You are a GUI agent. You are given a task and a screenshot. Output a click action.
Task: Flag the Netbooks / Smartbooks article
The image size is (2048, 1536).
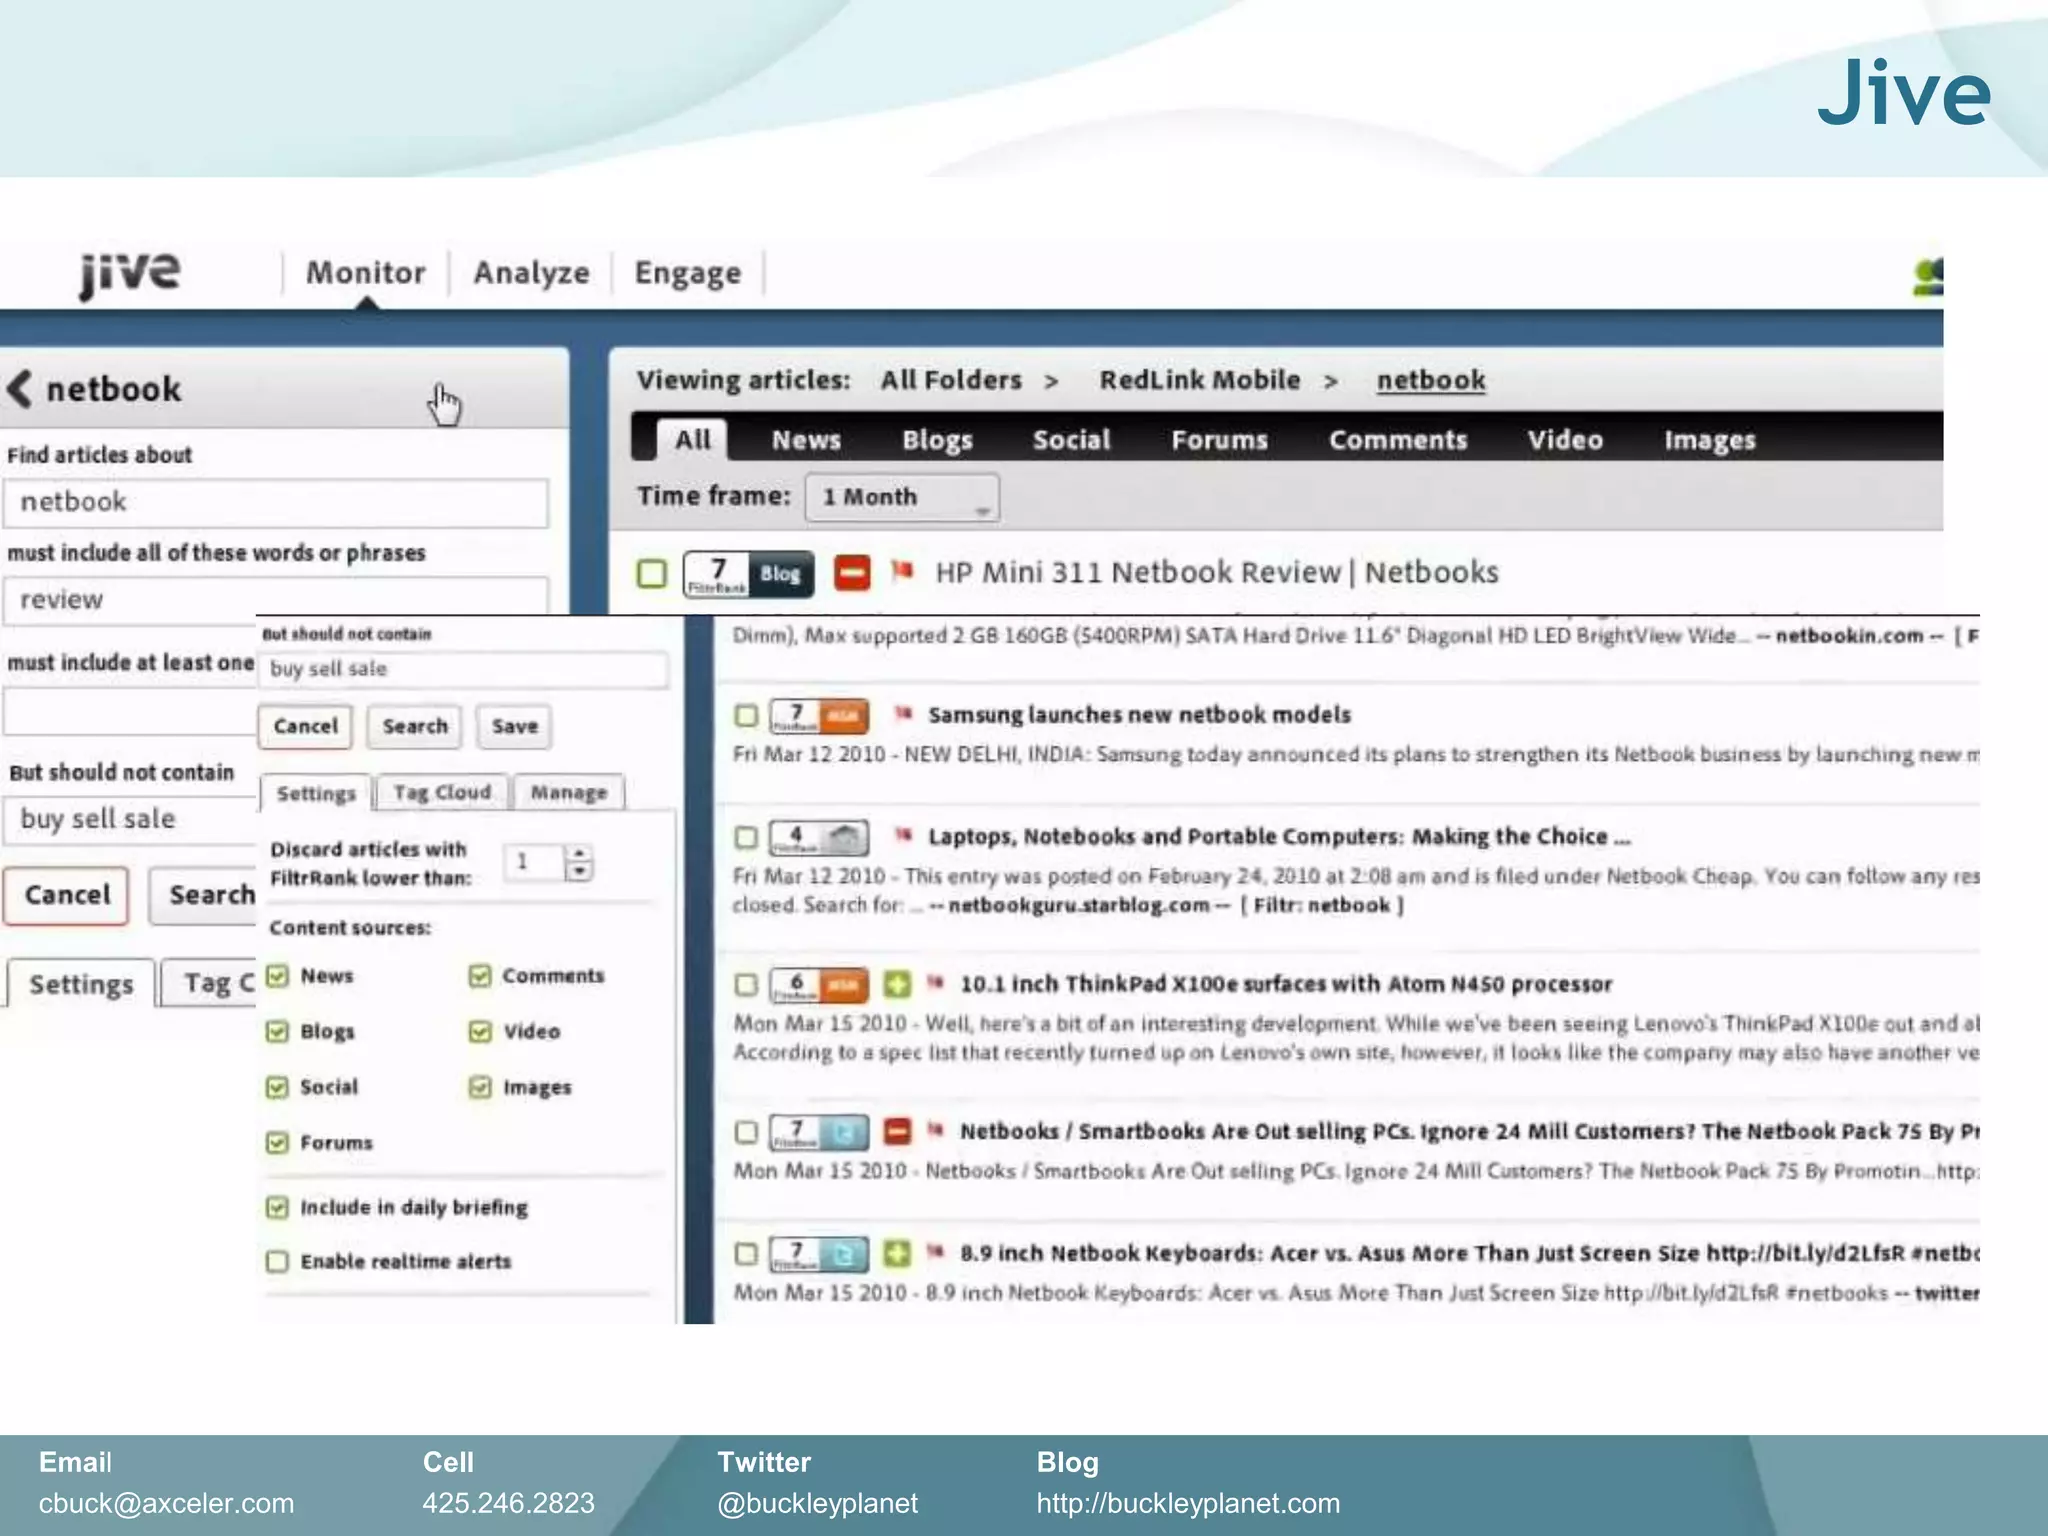pyautogui.click(x=936, y=1130)
